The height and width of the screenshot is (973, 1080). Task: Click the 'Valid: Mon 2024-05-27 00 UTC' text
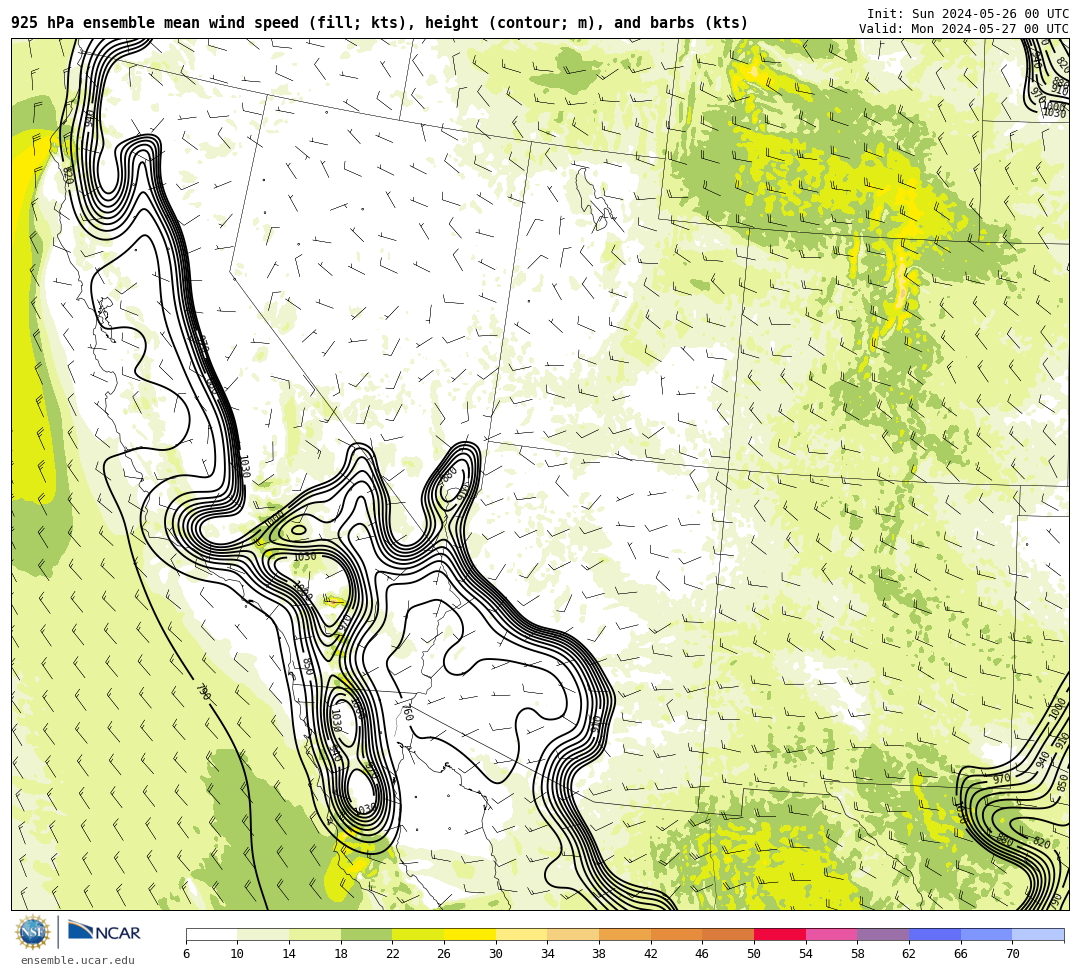[964, 28]
